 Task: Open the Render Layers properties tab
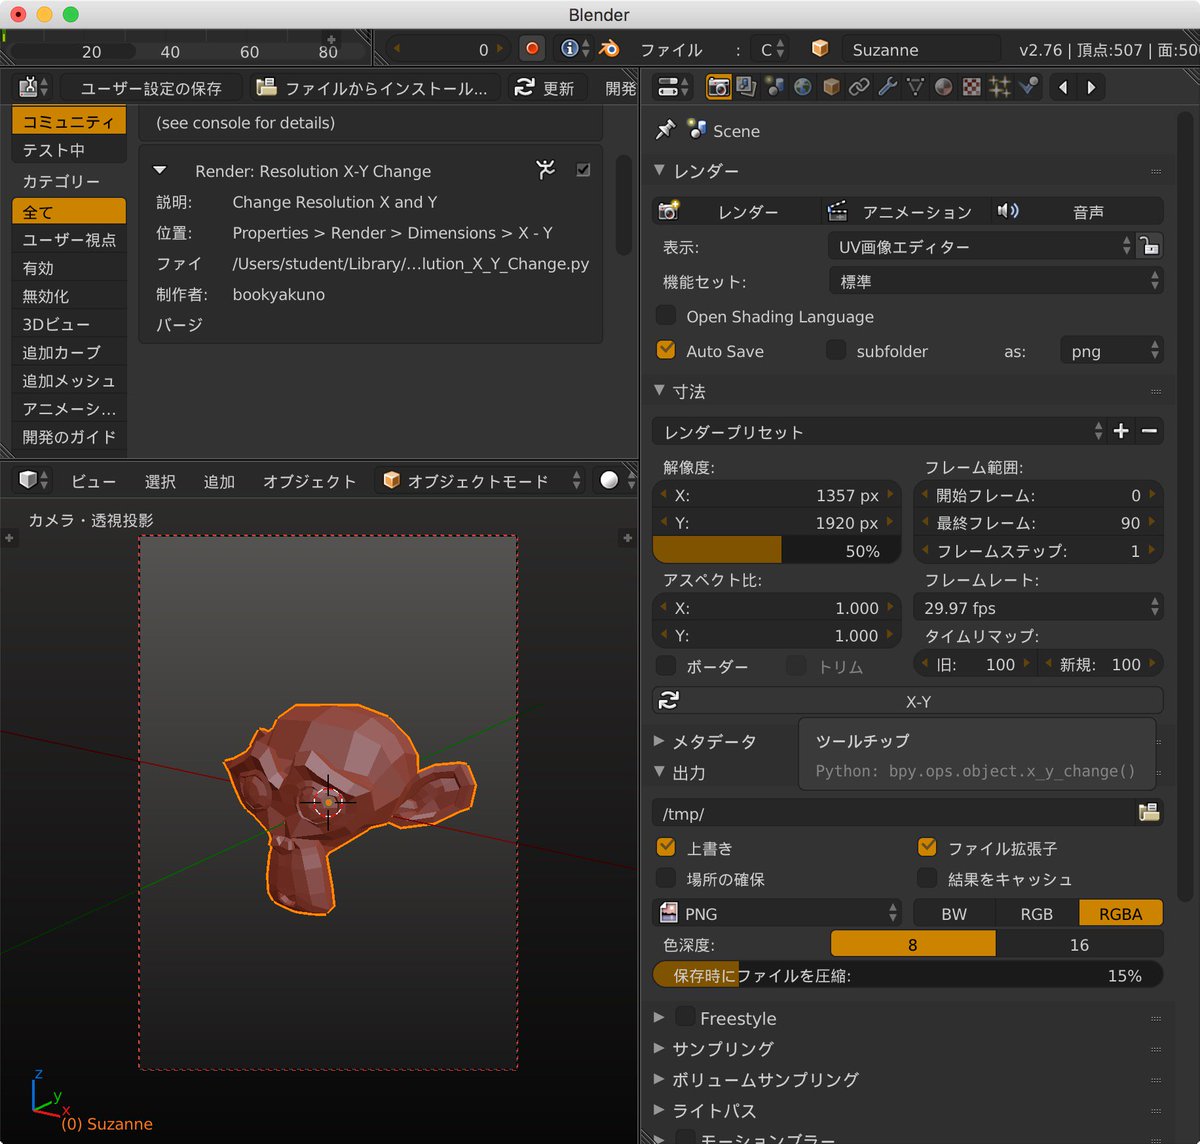746,87
